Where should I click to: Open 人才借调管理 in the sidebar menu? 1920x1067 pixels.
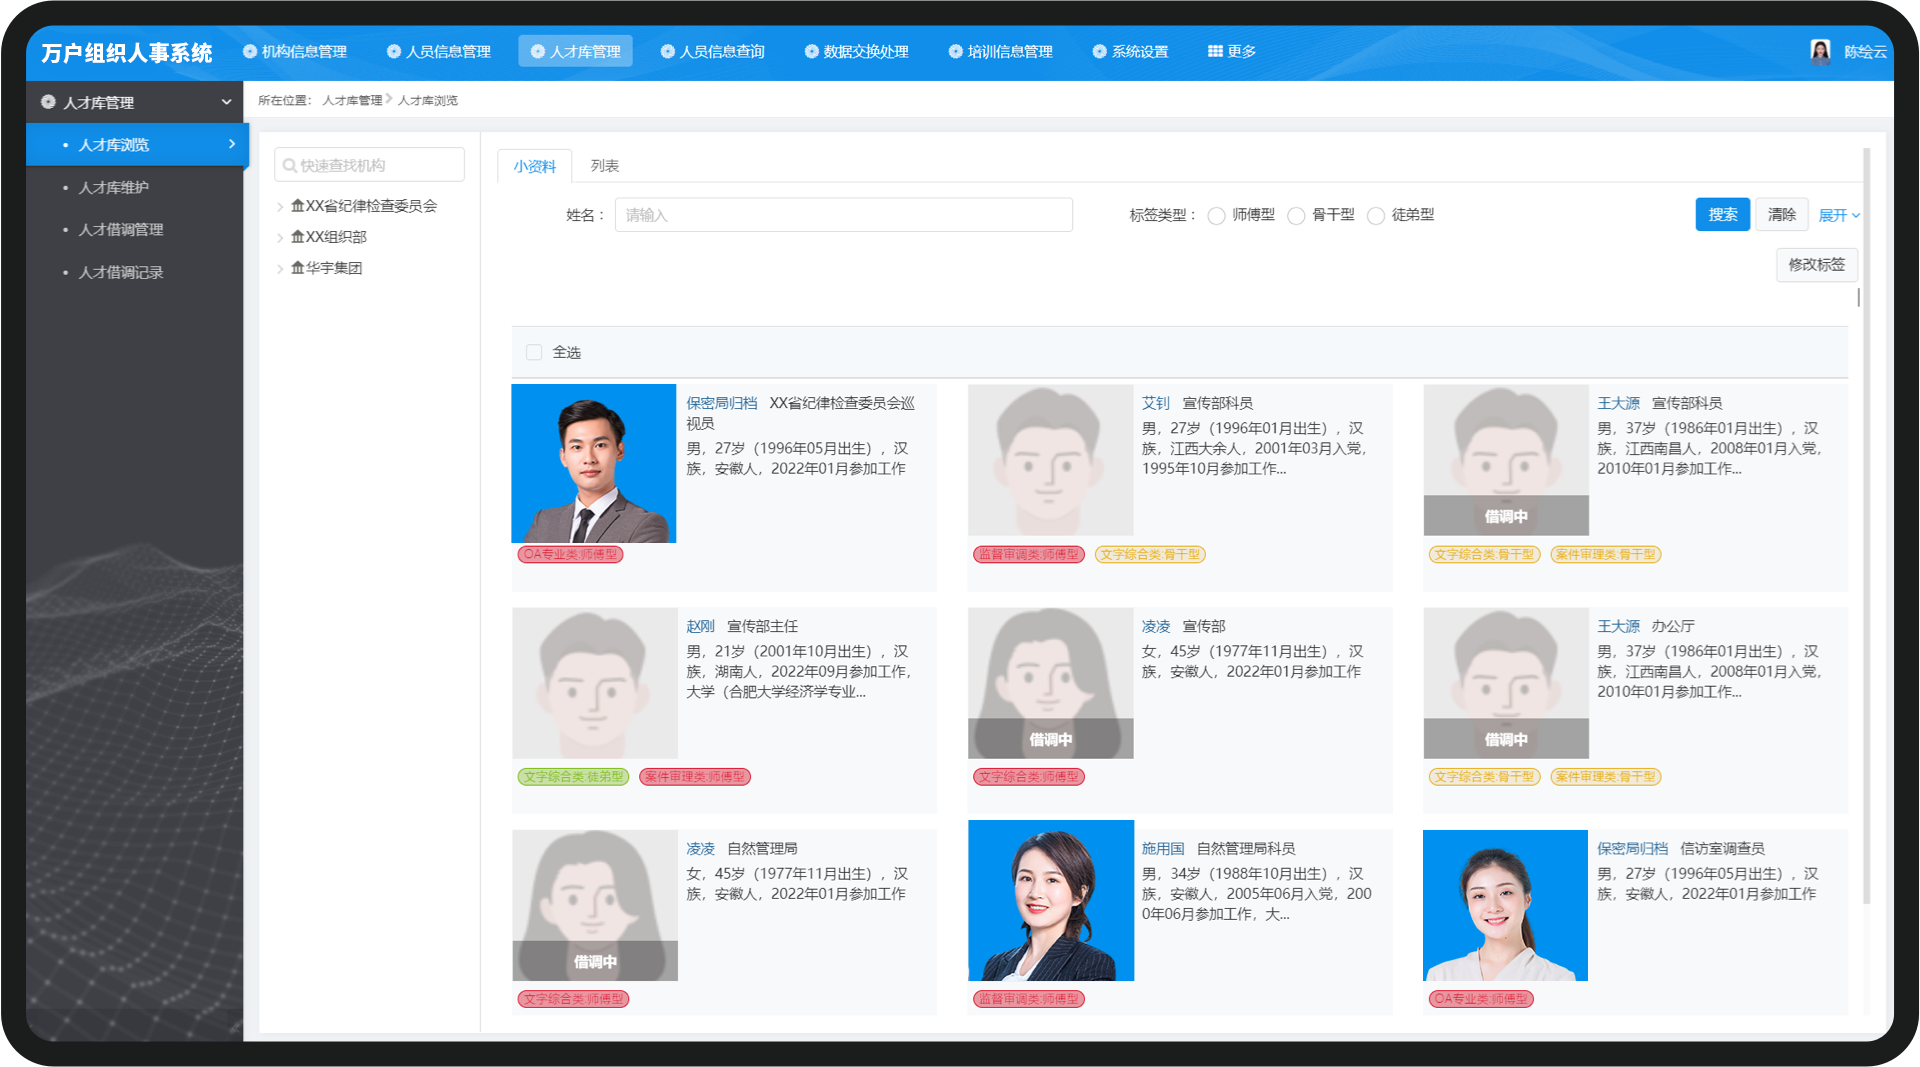click(x=121, y=230)
